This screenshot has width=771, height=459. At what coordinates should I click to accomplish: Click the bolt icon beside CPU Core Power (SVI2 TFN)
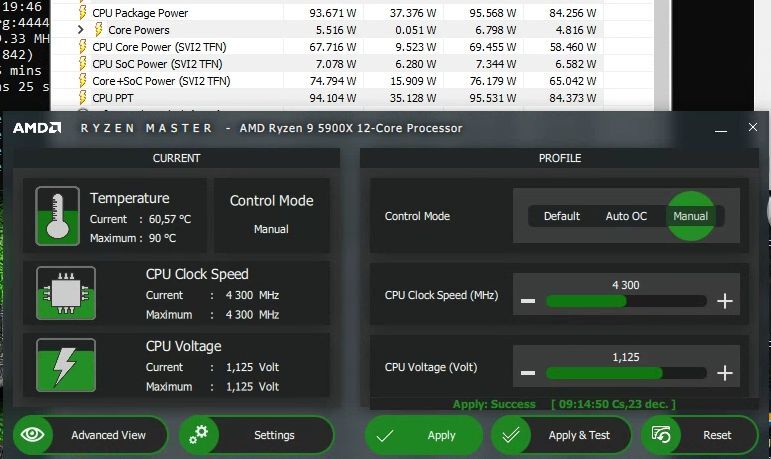pos(83,47)
